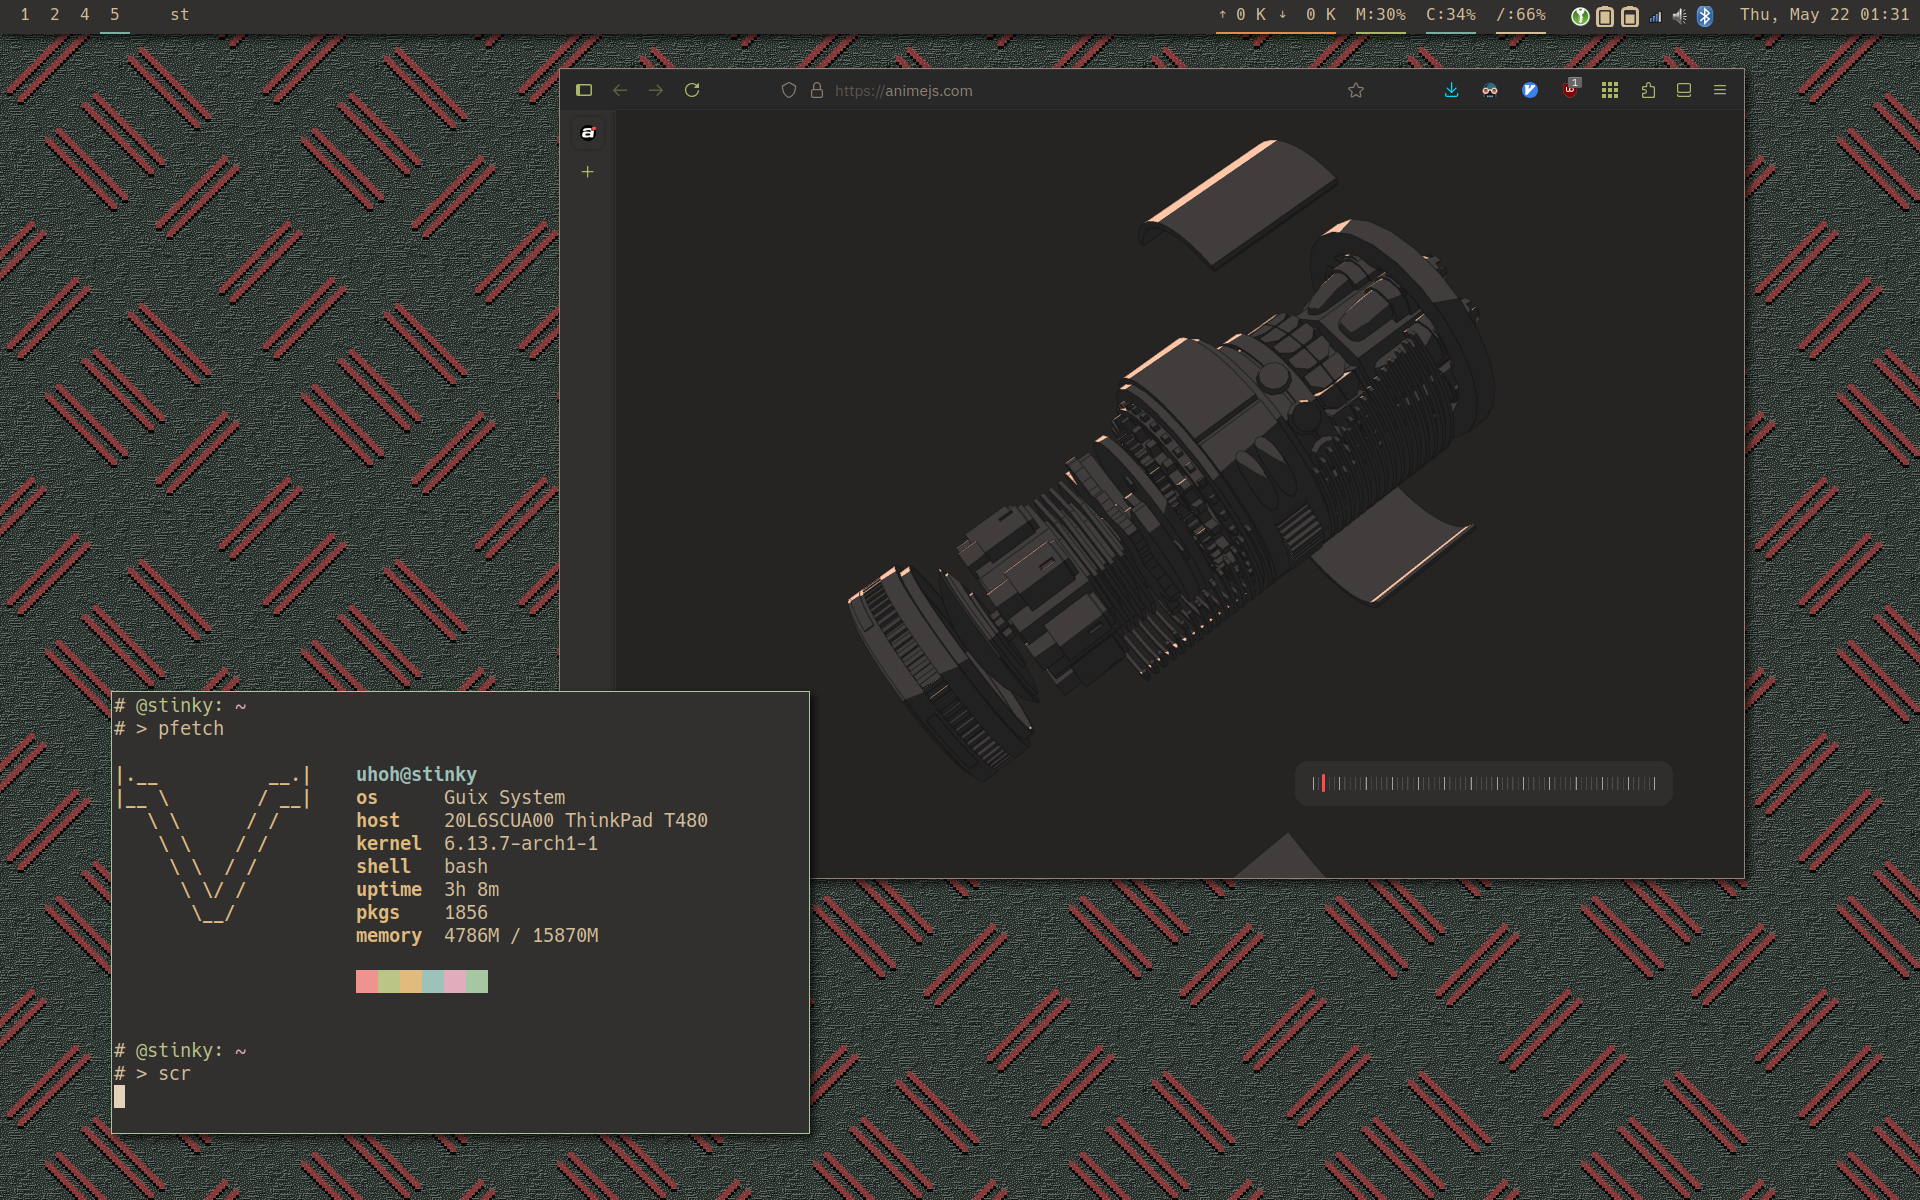Image resolution: width=1920 pixels, height=1200 pixels.
Task: Click 'Guix System' os value in terminal
Action: [505, 797]
